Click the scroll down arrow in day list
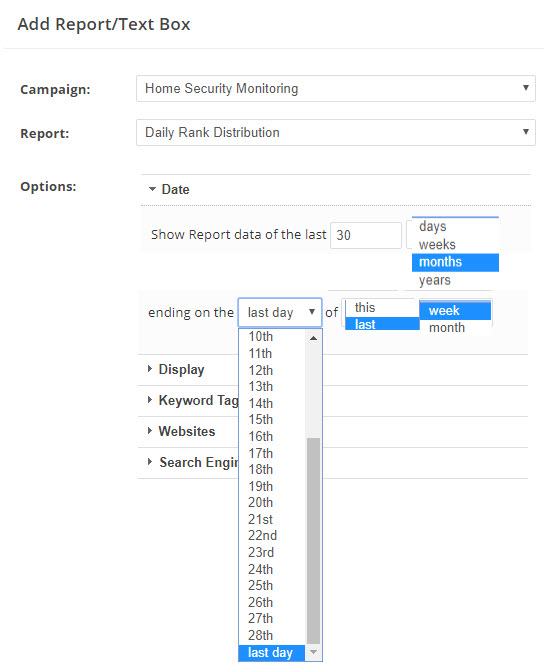The width and height of the screenshot is (545, 669). tap(314, 652)
